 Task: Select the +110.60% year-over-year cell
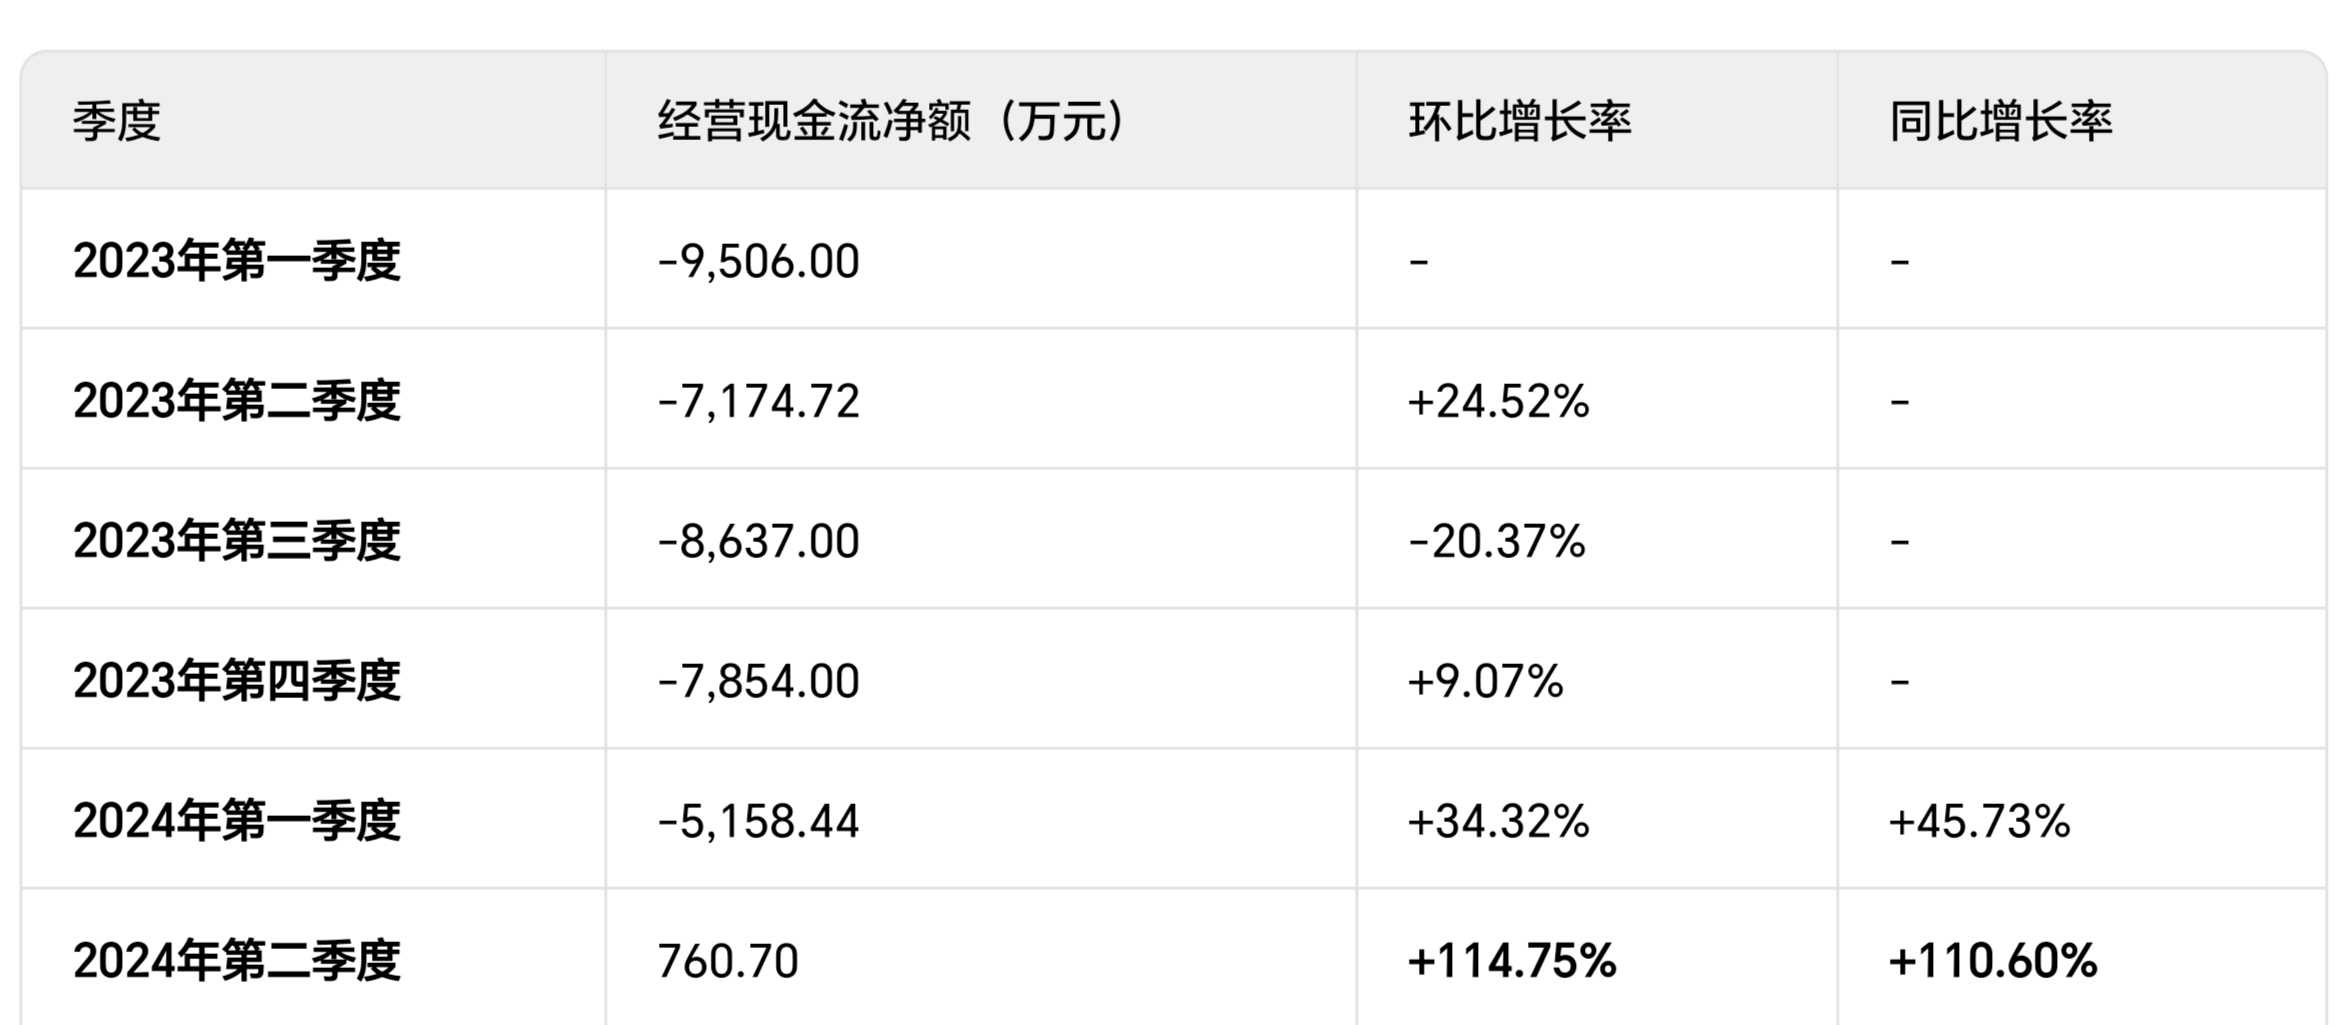tap(1992, 962)
